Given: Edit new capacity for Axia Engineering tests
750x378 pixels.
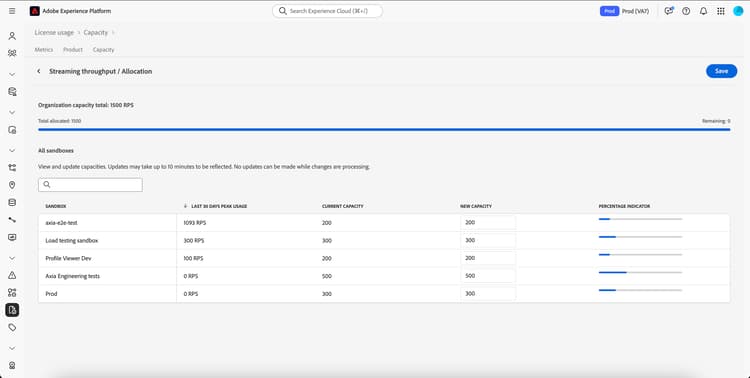Looking at the screenshot, I should [x=488, y=276].
